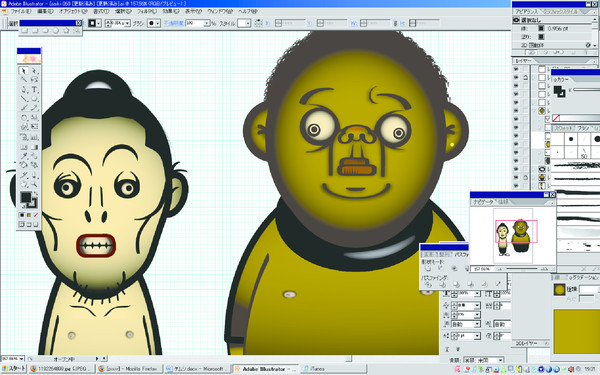Select the Pen tool in toolbox

pyautogui.click(x=24, y=90)
